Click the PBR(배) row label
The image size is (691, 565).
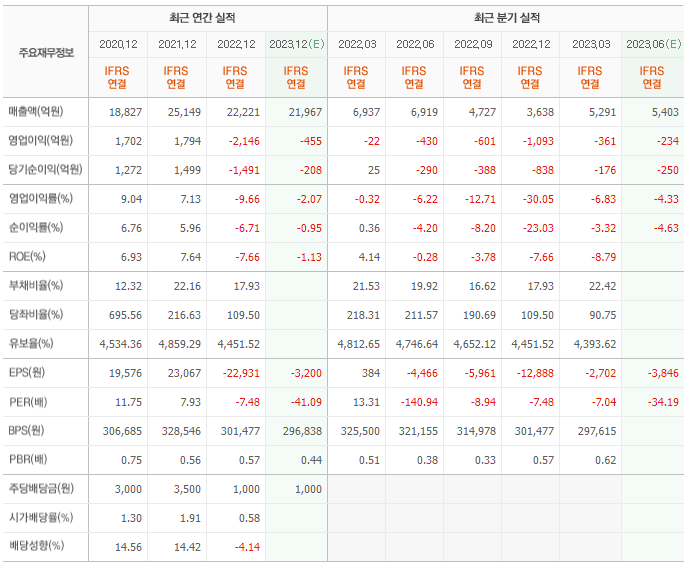click(x=28, y=460)
